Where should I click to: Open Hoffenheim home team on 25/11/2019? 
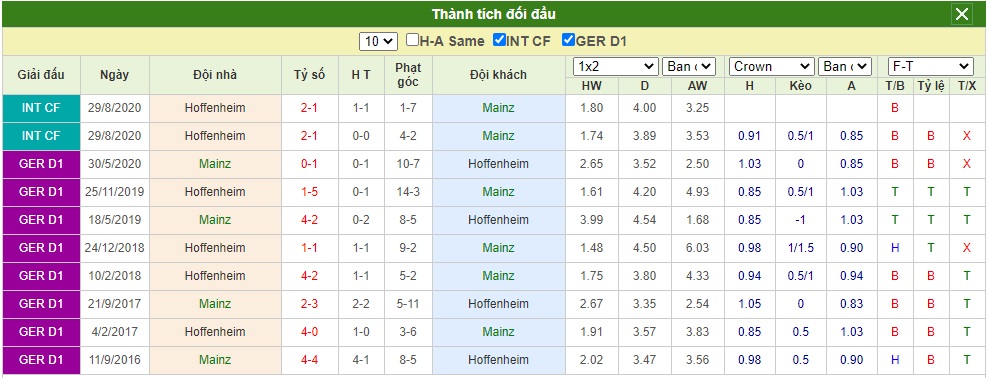click(215, 192)
